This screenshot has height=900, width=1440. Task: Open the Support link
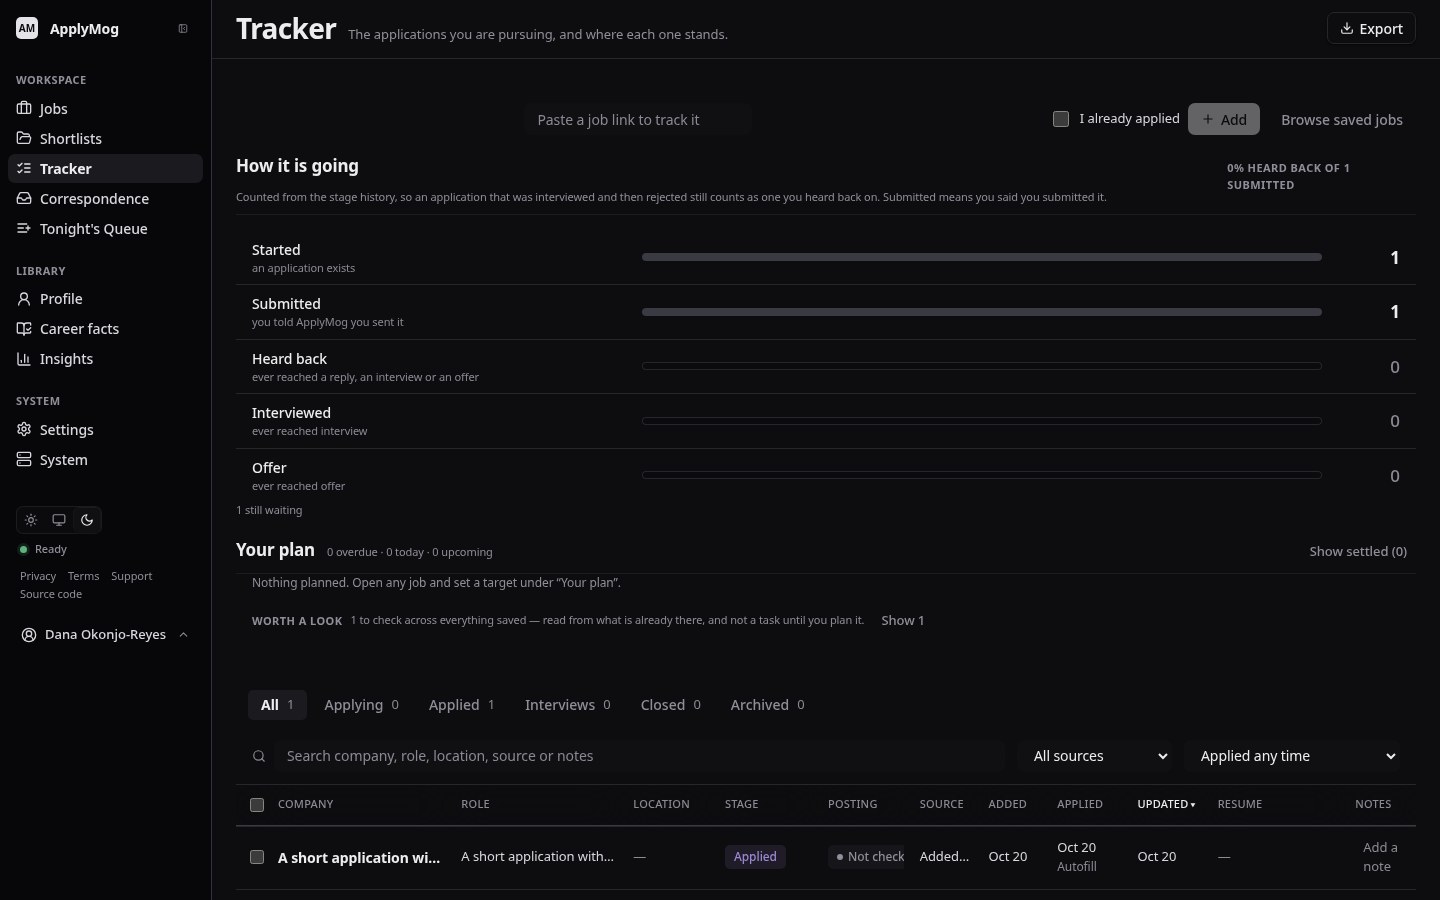tap(131, 576)
